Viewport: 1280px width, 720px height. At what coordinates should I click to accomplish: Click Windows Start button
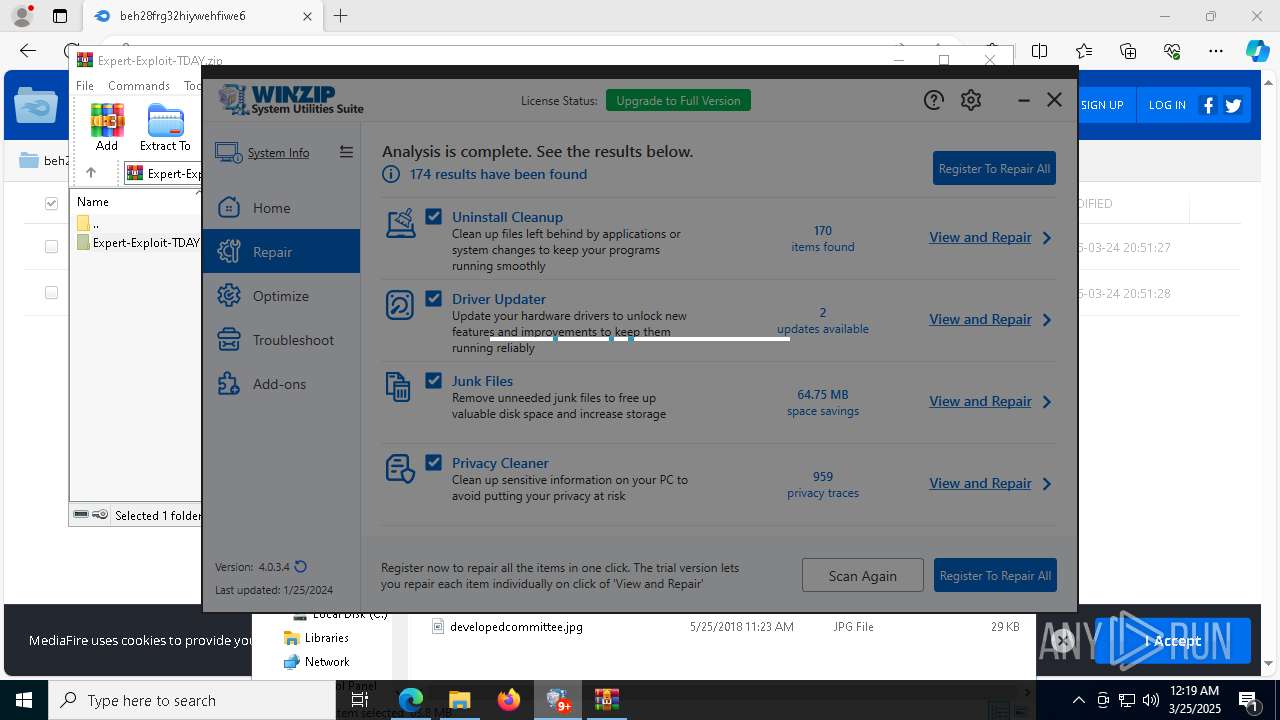(24, 700)
